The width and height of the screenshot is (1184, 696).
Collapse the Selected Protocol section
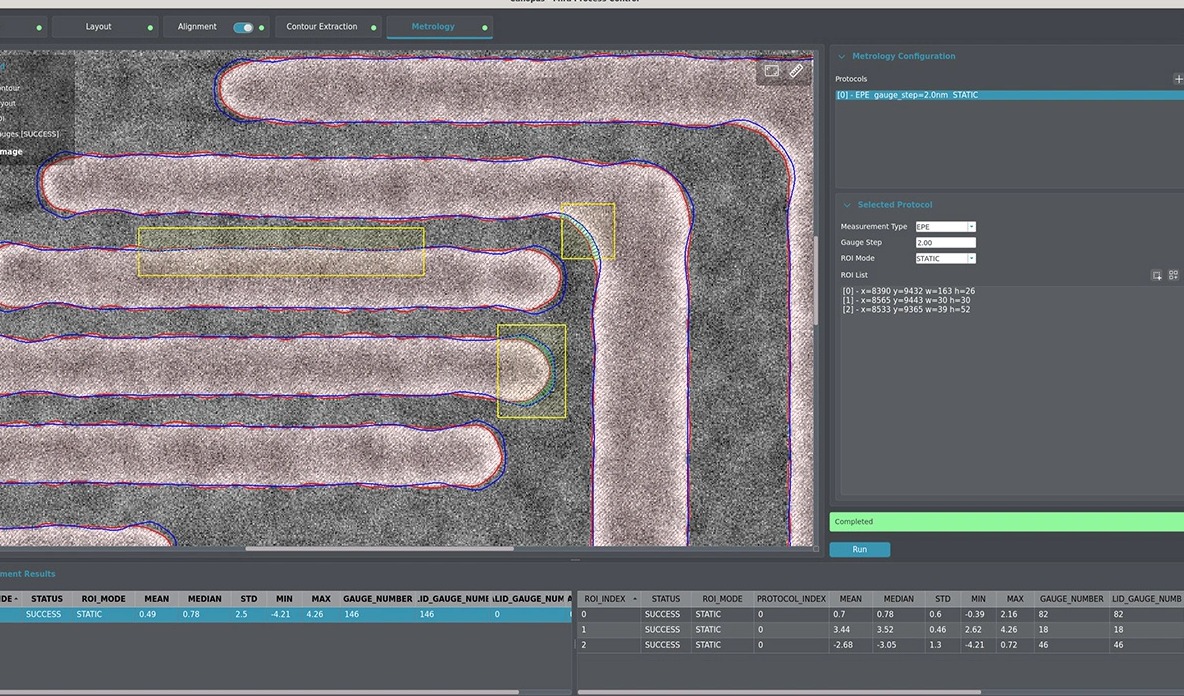(847, 205)
